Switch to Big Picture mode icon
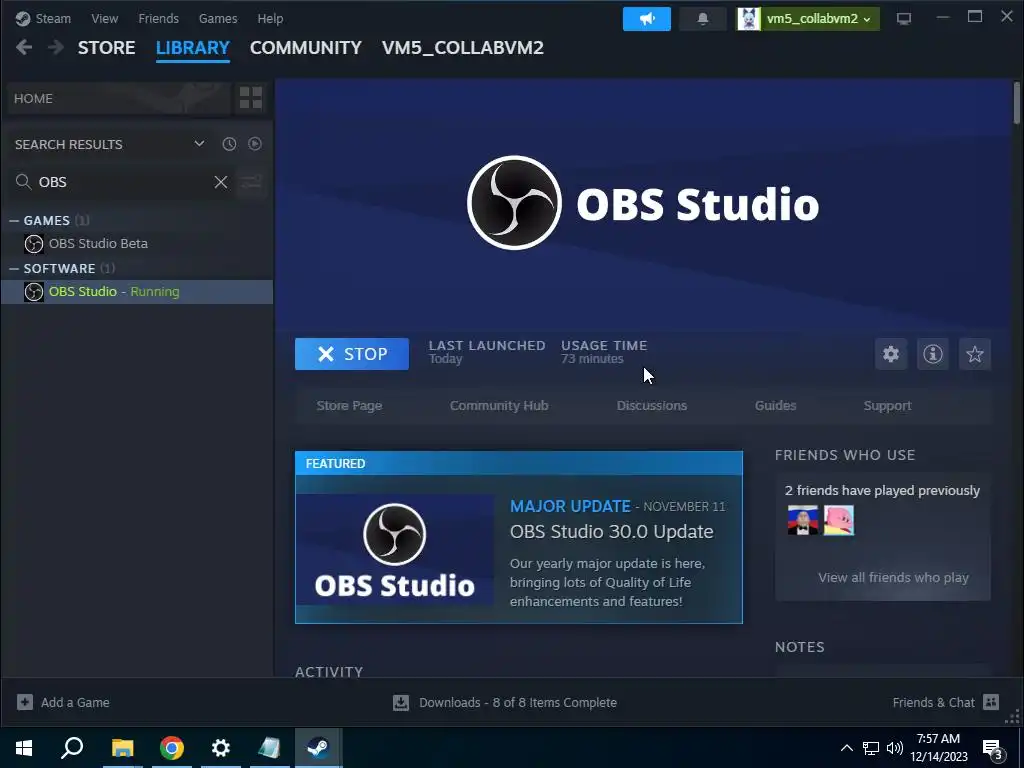The height and width of the screenshot is (768, 1024). (904, 19)
